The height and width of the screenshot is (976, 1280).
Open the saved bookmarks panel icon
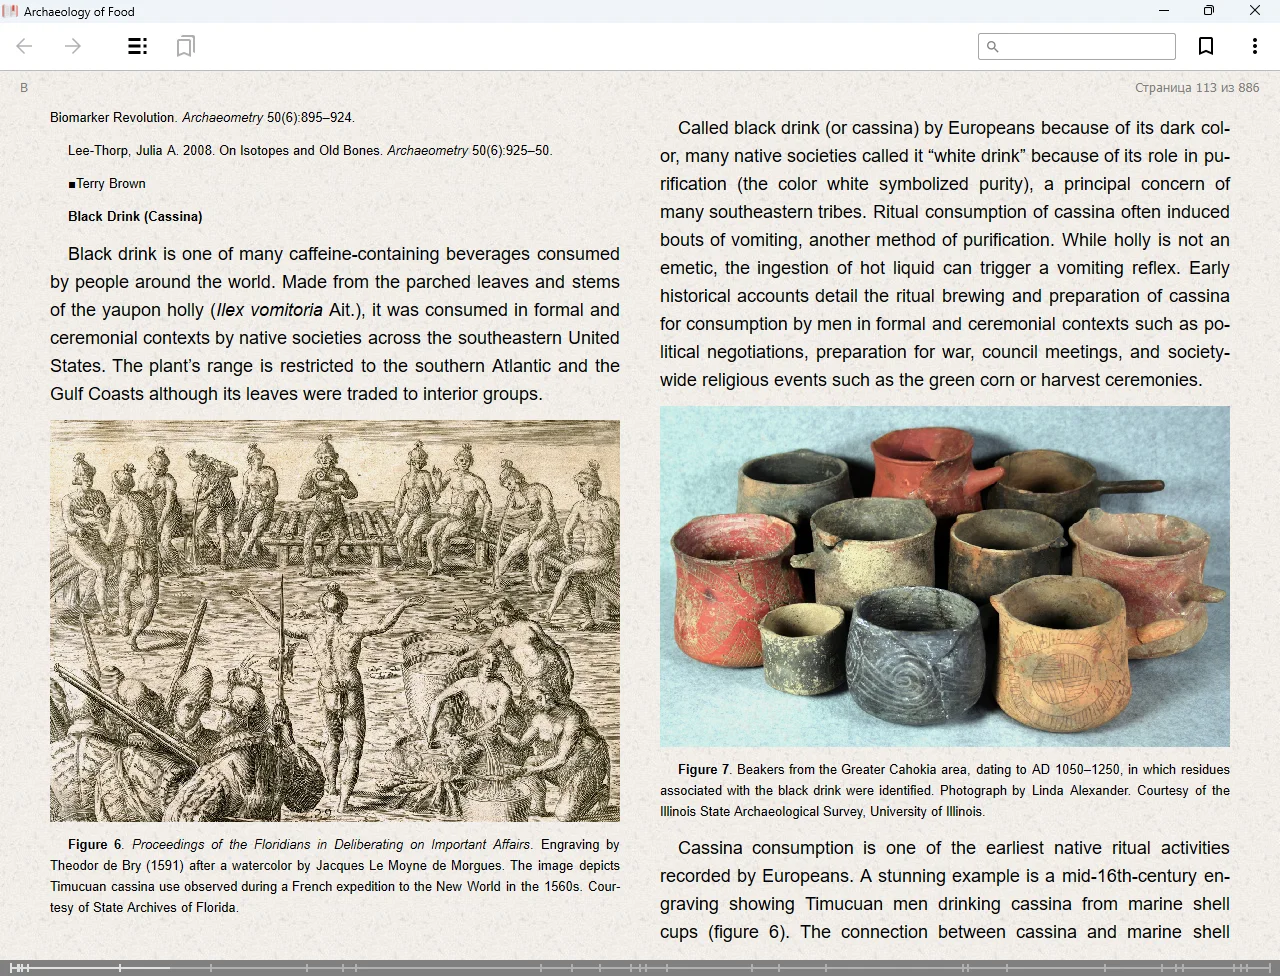click(185, 46)
